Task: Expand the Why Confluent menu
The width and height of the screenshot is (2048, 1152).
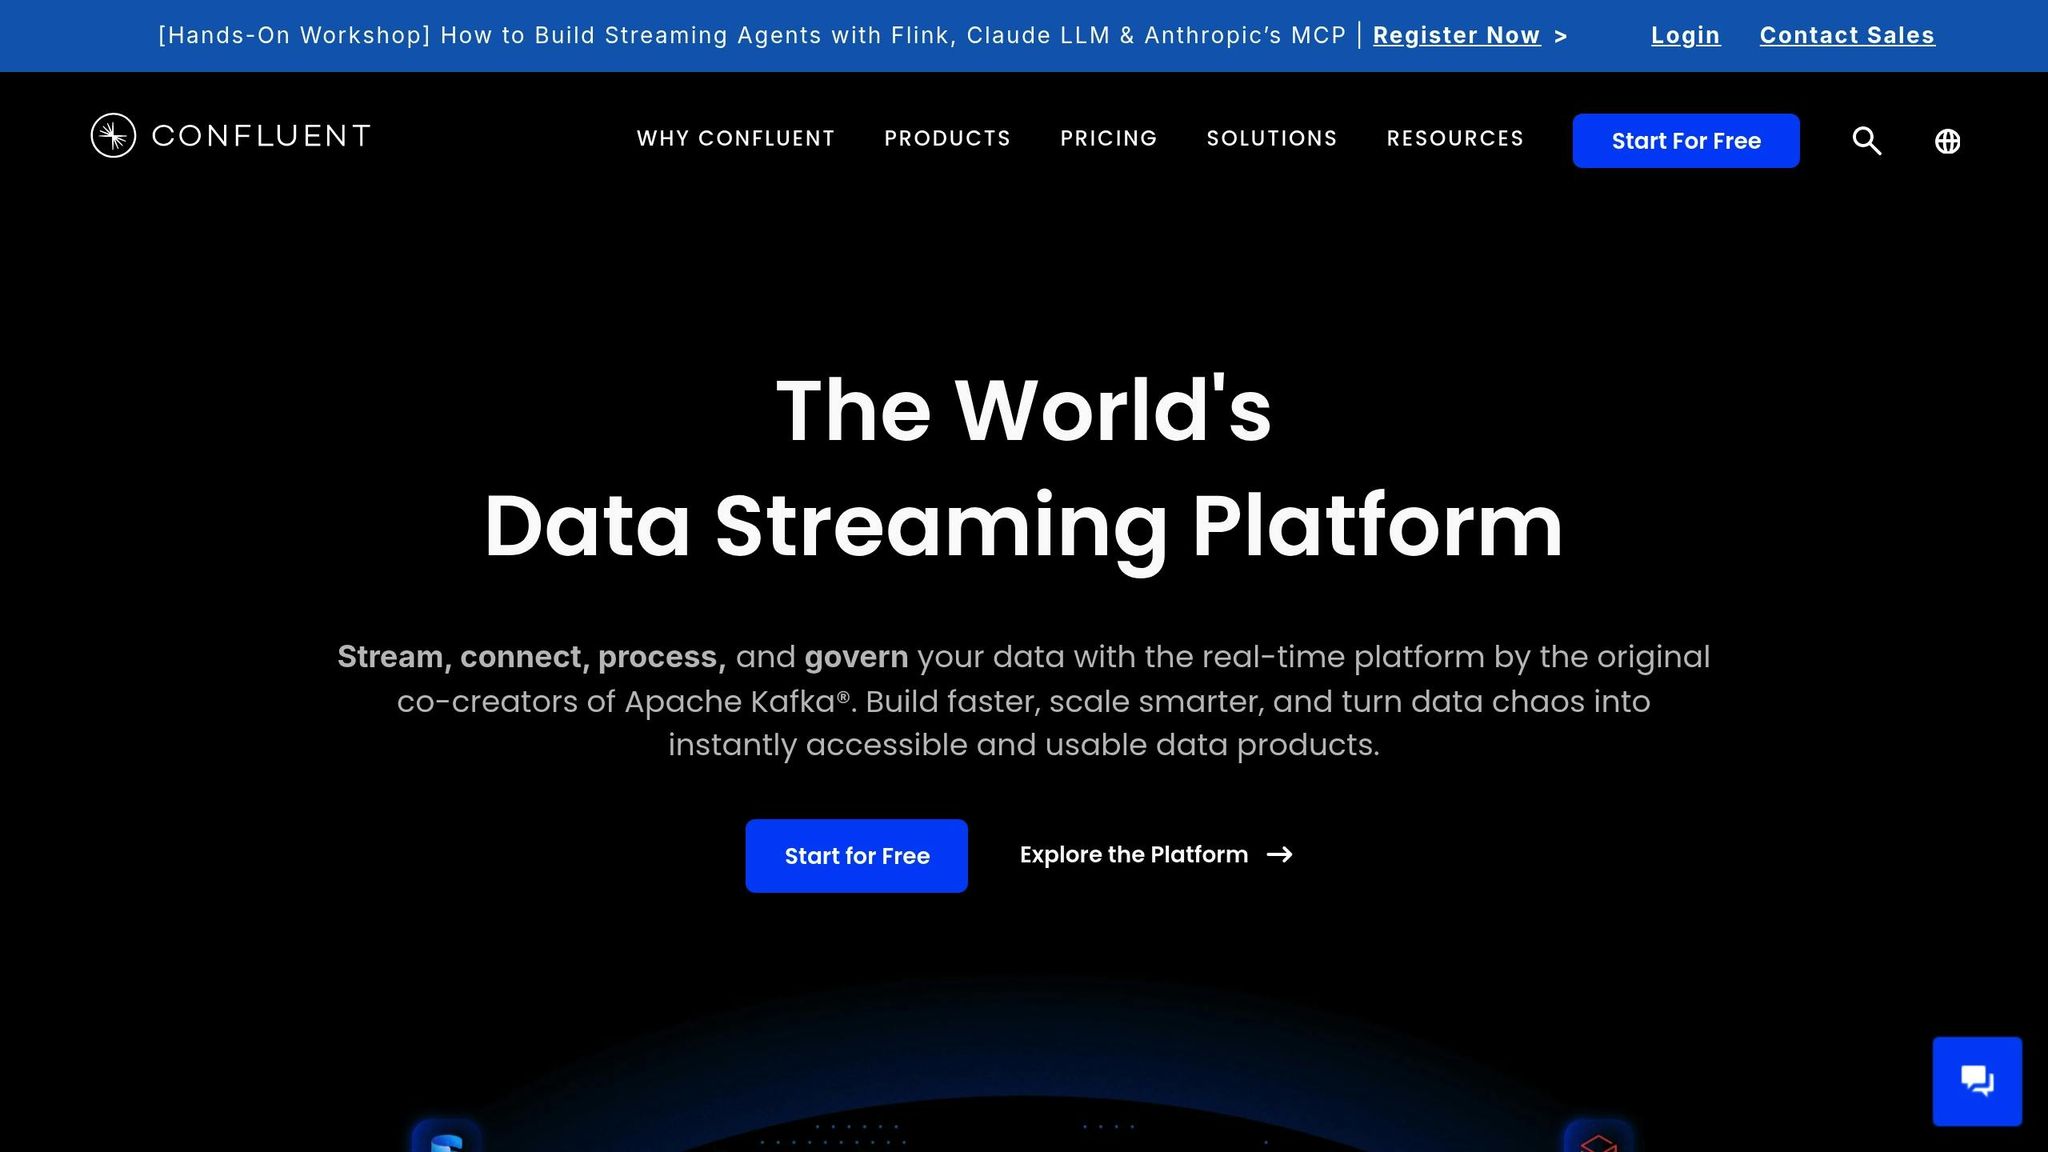Action: 735,138
